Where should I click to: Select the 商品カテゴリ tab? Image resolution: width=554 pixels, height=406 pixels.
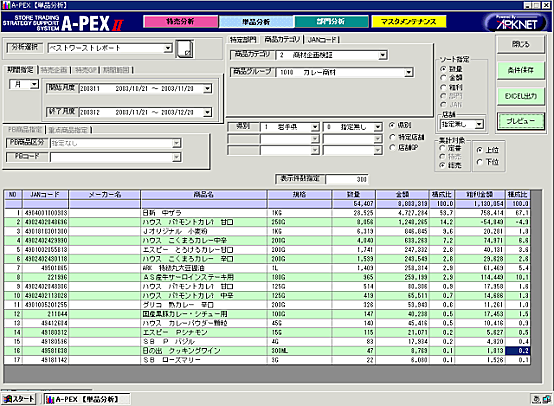[282, 39]
